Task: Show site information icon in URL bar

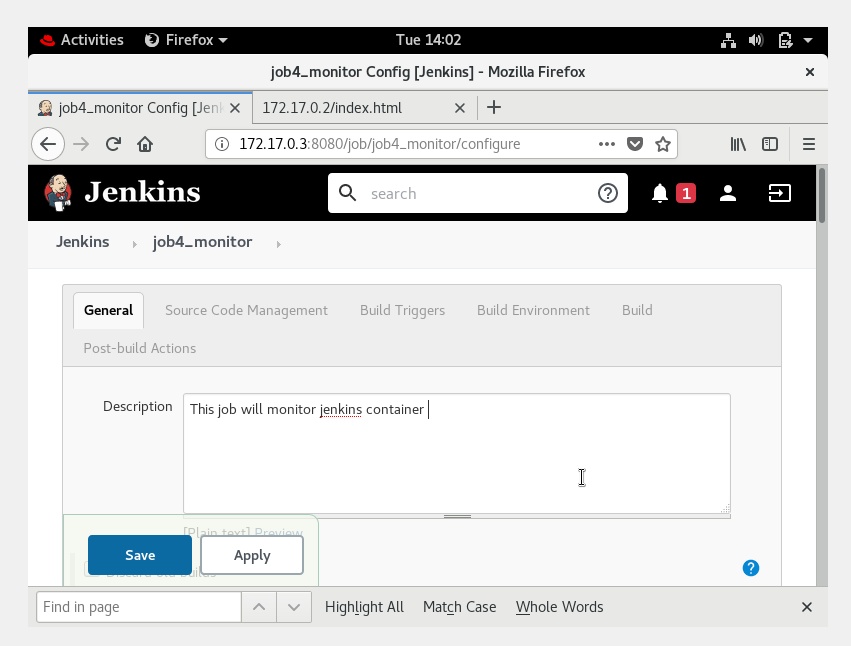Action: [221, 144]
